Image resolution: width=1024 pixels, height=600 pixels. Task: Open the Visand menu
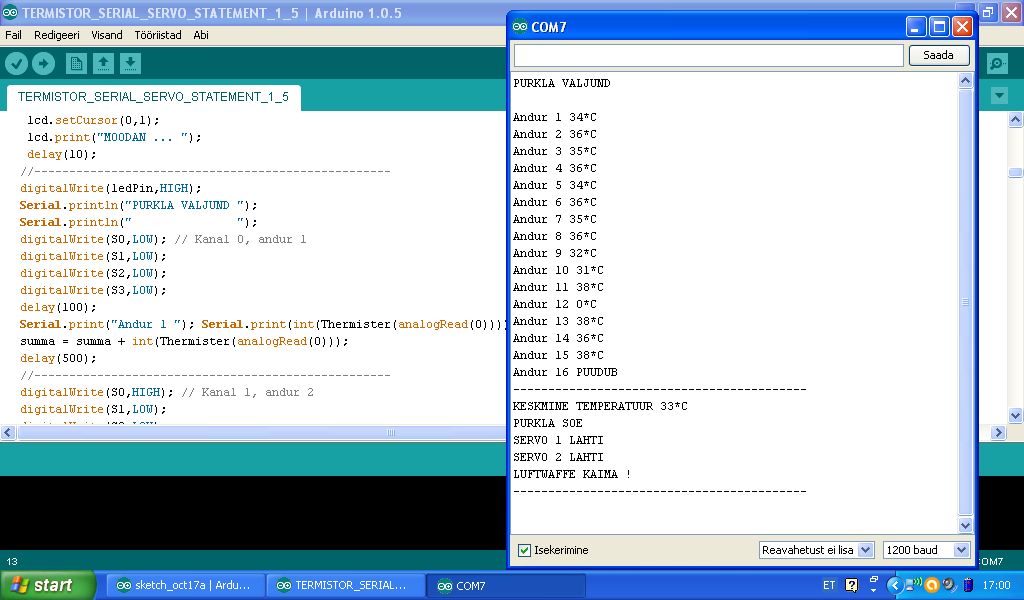106,34
